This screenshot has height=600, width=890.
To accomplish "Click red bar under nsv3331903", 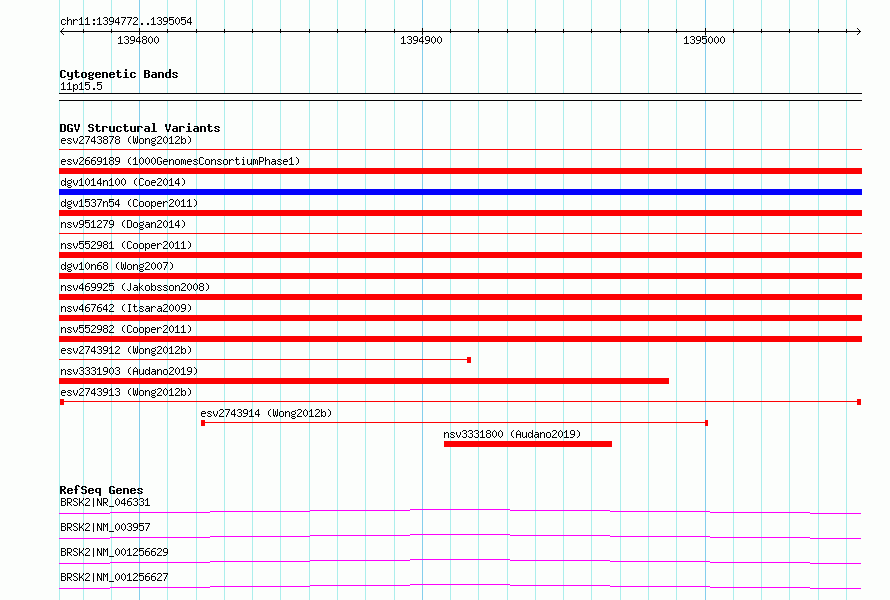I will tap(364, 381).
